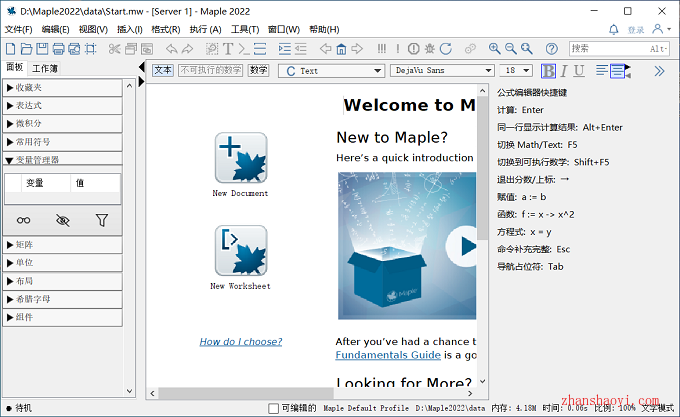Switch input mode to 文本

click(163, 70)
